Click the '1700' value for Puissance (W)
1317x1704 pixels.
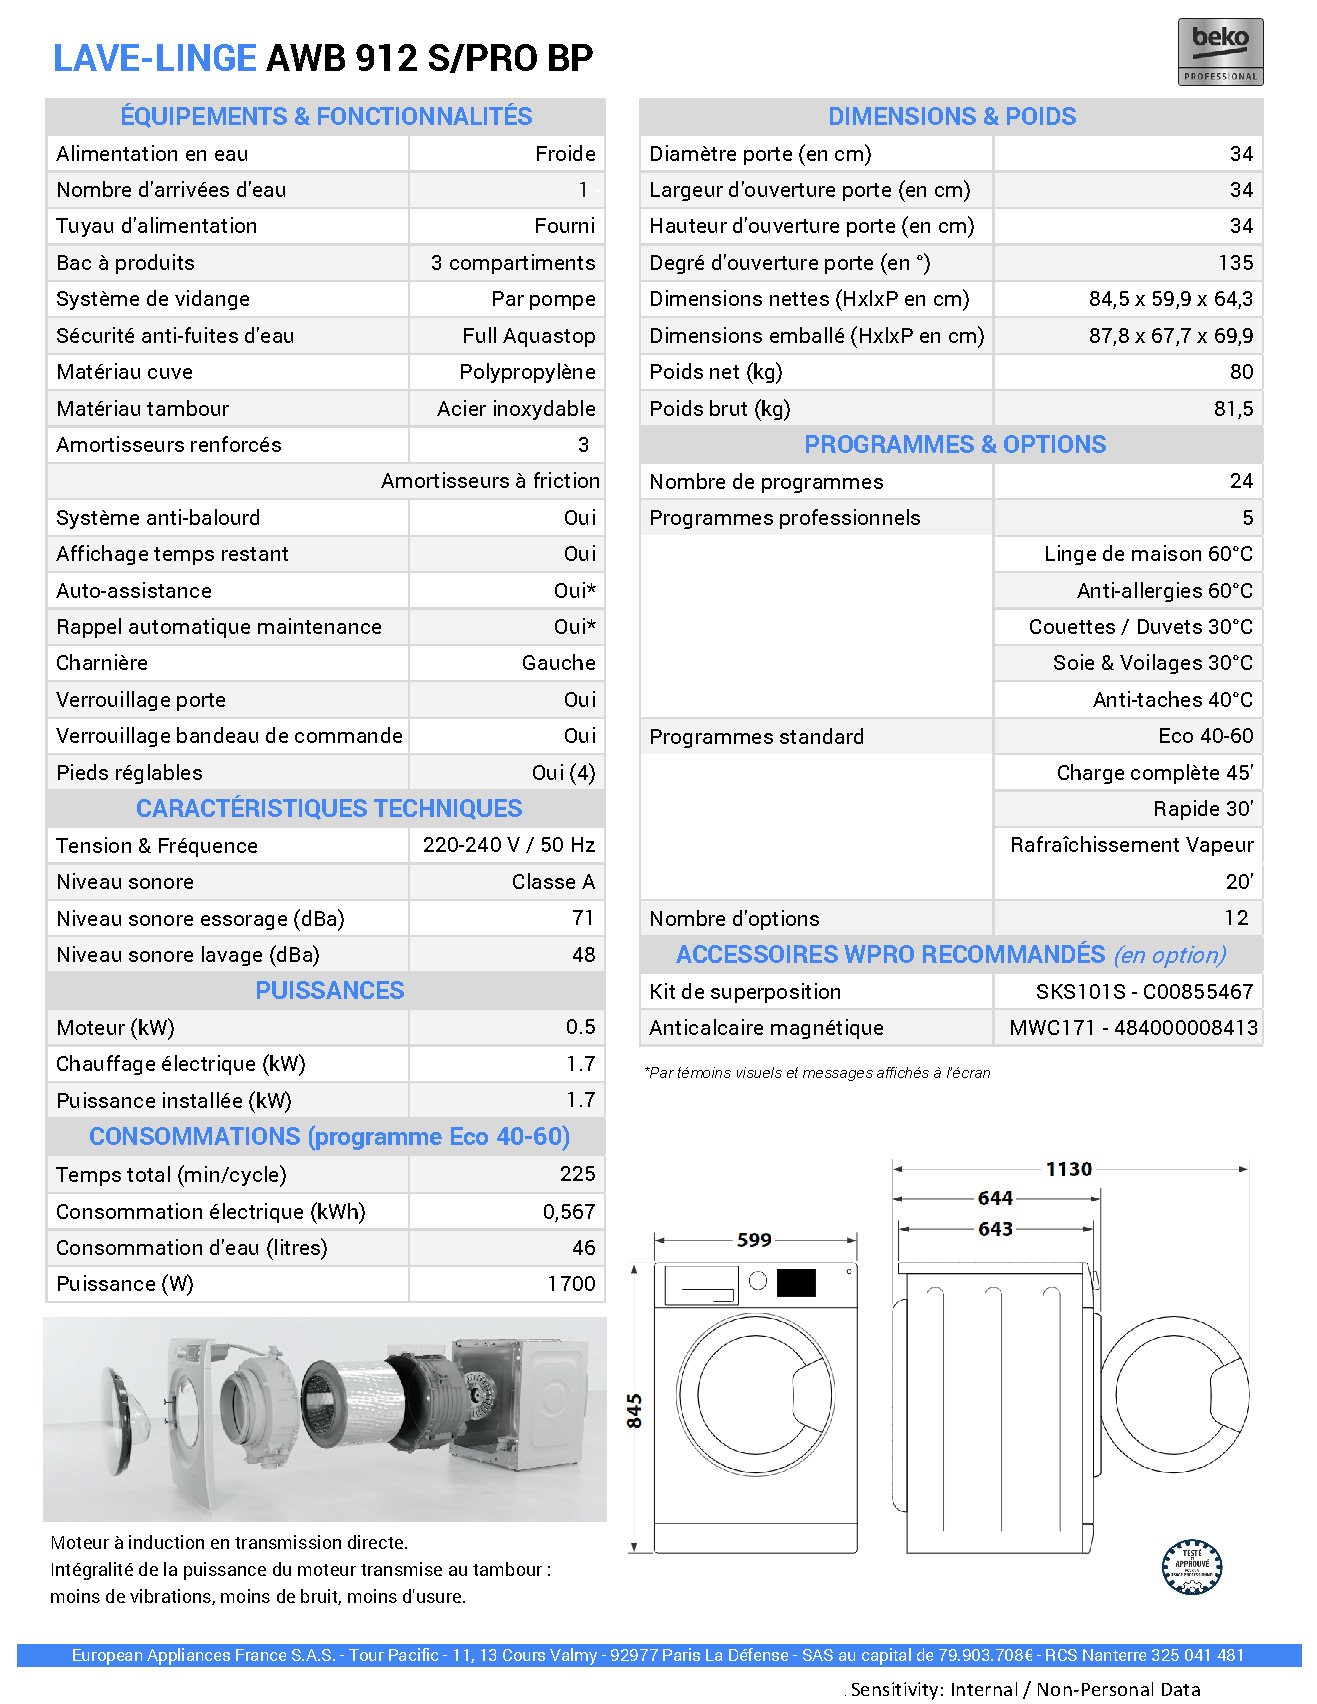(571, 1284)
